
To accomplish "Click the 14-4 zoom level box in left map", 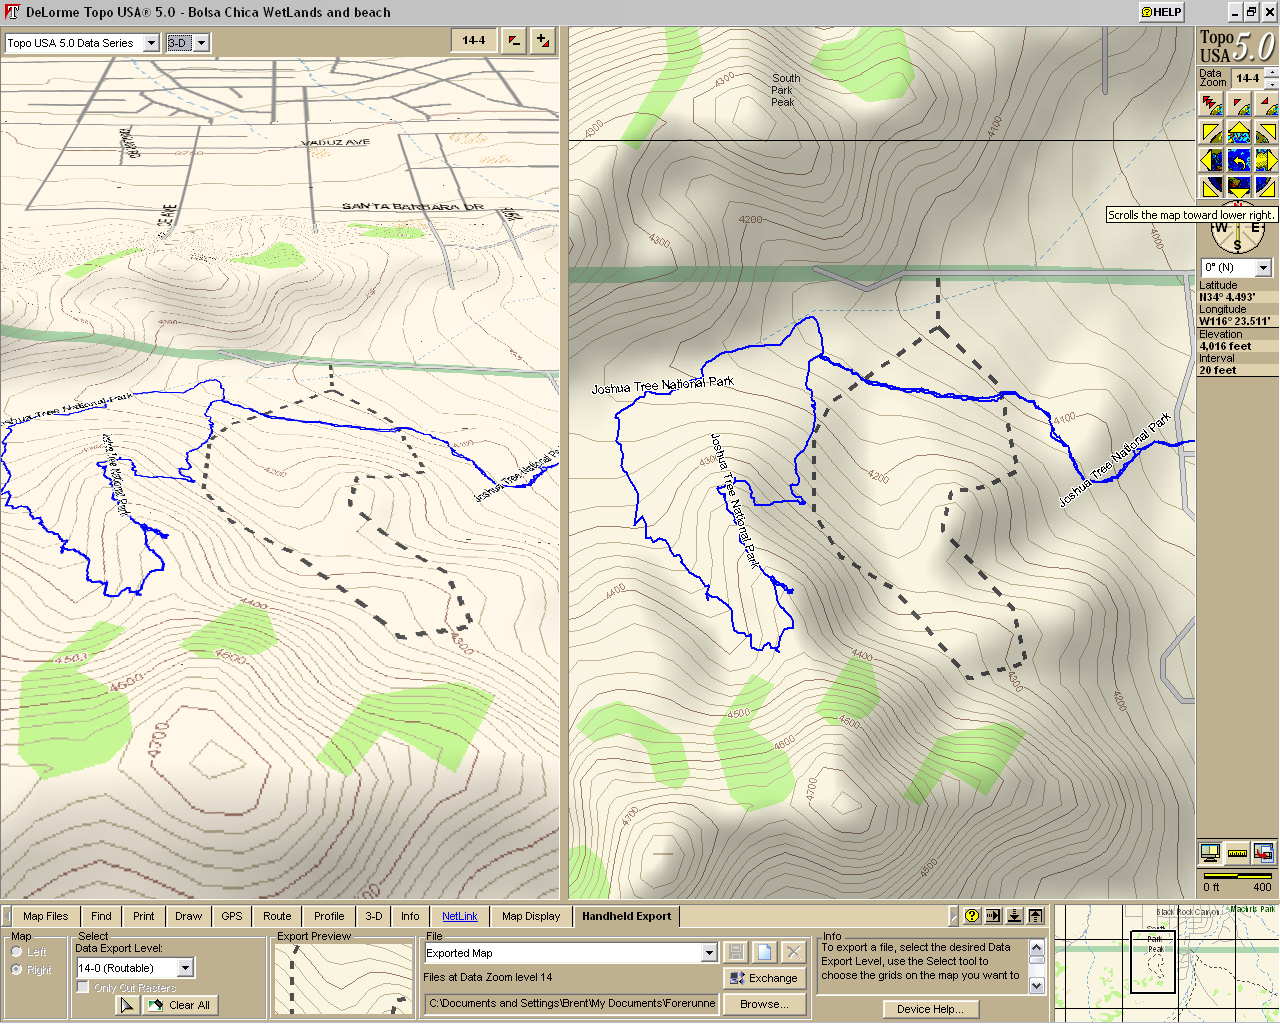I will pos(473,41).
